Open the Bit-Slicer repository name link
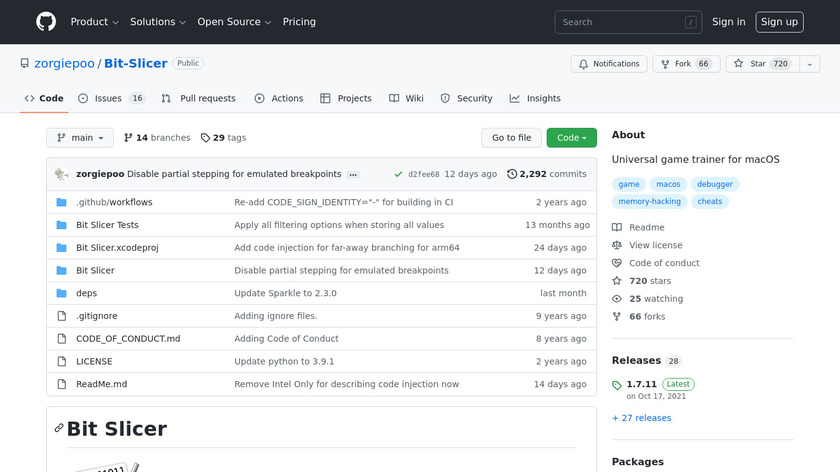Screen dimensions: 840x472 pyautogui.click(x=136, y=63)
